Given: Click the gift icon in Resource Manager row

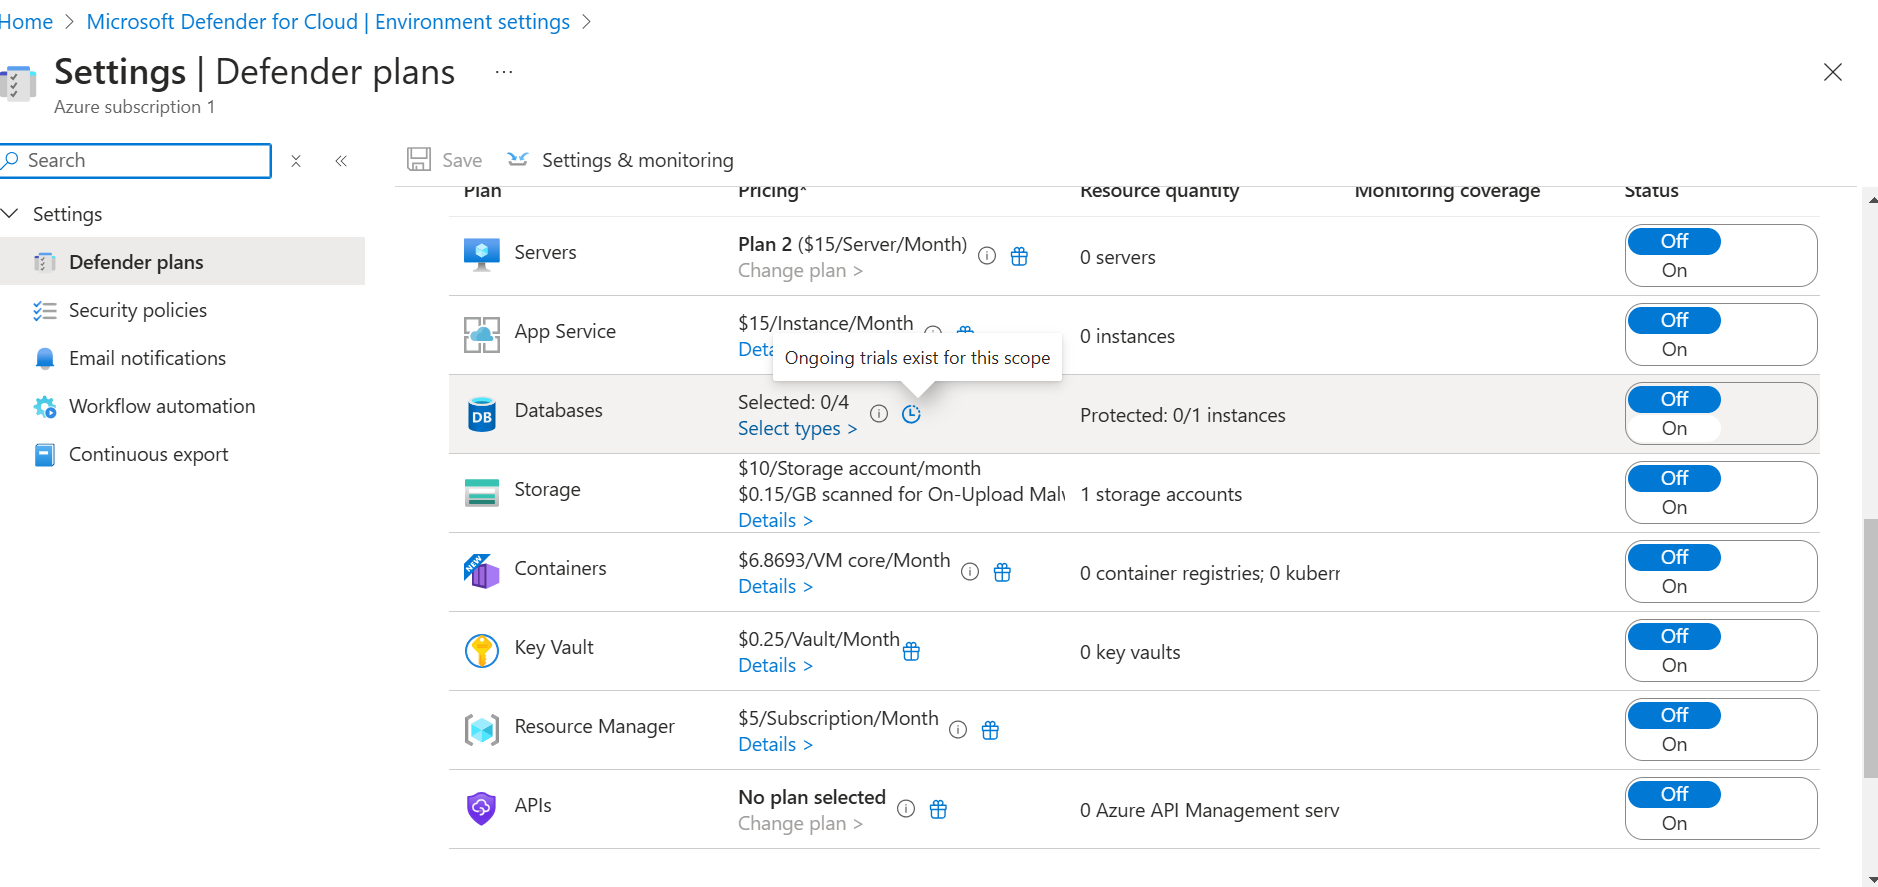Looking at the screenshot, I should click(x=990, y=730).
